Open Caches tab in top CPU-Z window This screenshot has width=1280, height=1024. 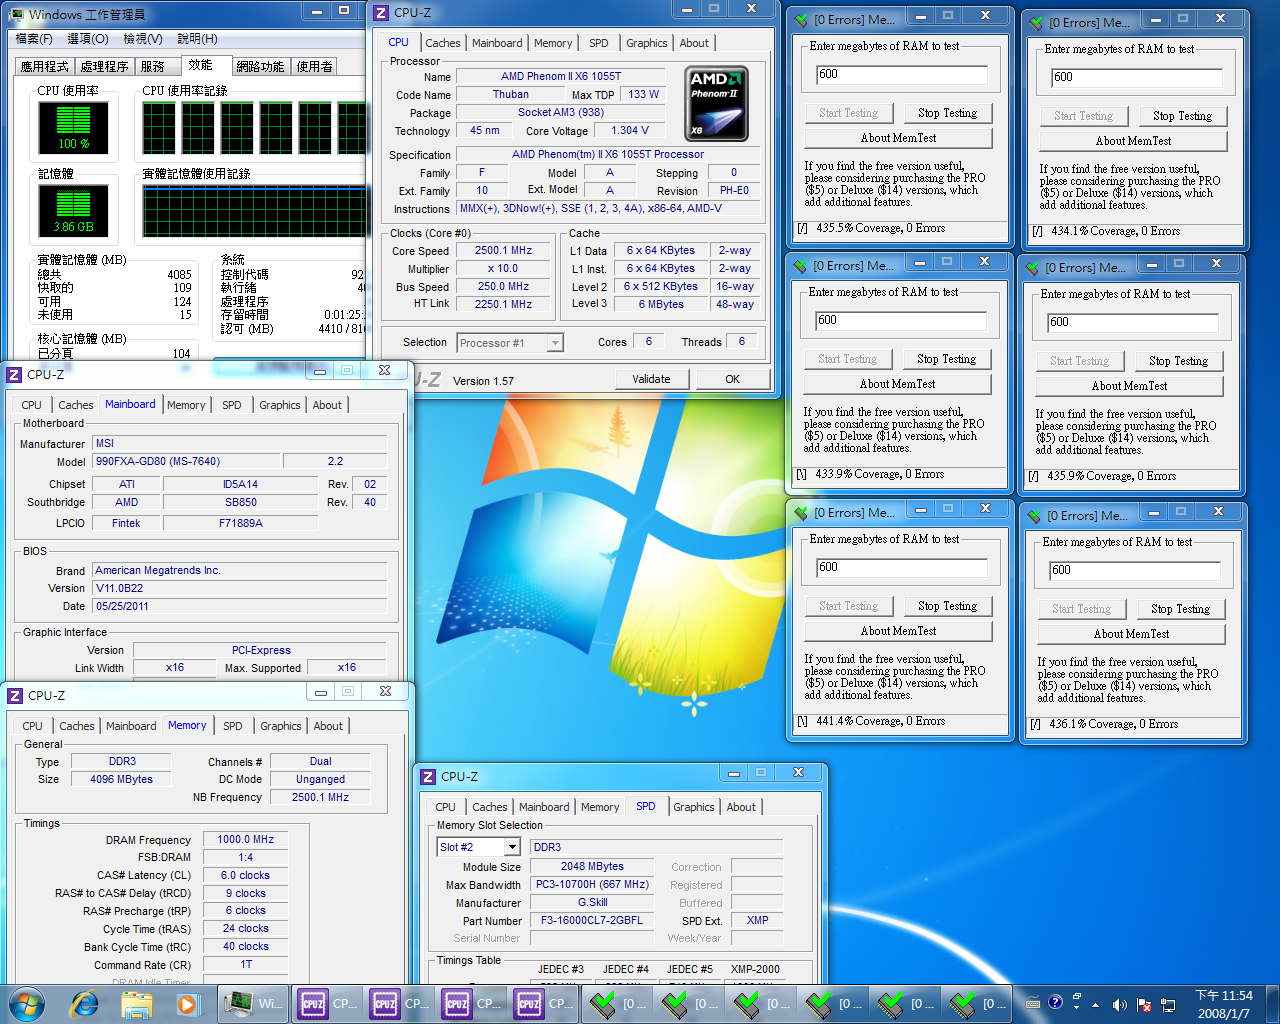[443, 43]
